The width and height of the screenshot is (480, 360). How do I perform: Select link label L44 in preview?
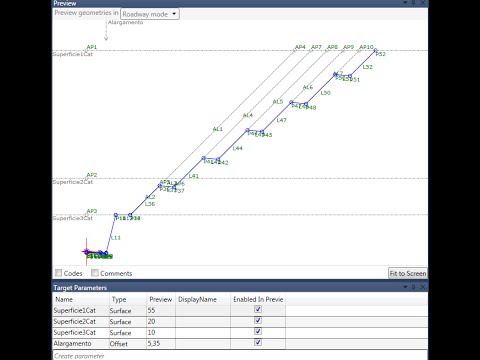[238, 148]
